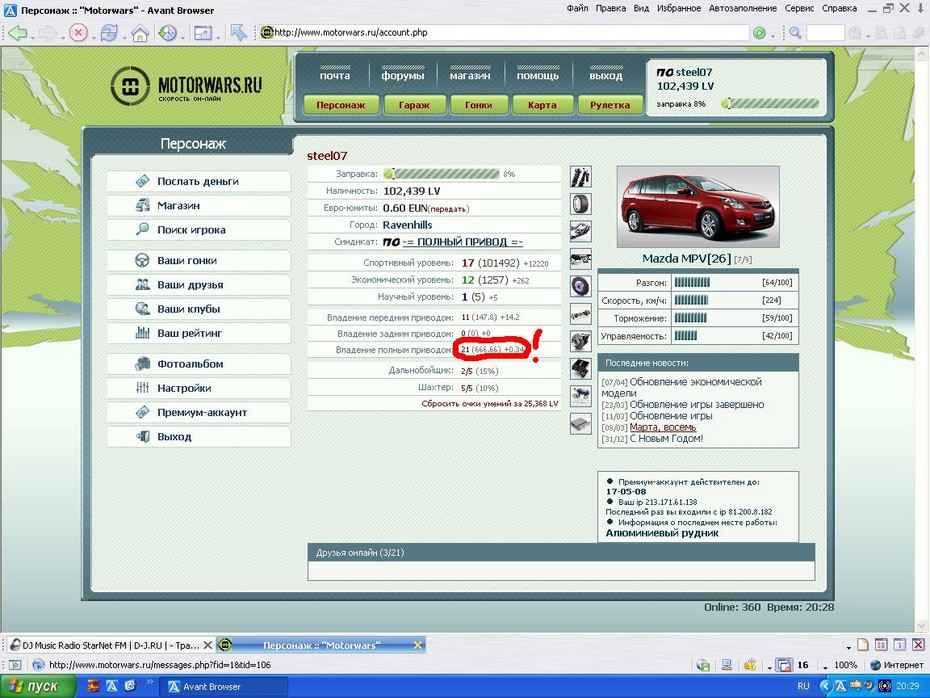The width and height of the screenshot is (930, 698).
Task: Switch to the DJ Music Radio tab
Action: [x=111, y=645]
